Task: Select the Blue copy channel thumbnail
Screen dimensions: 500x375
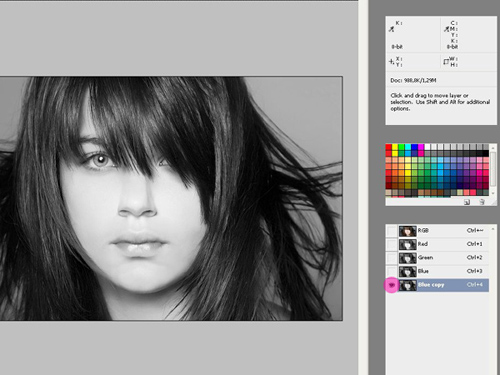Action: 408,285
